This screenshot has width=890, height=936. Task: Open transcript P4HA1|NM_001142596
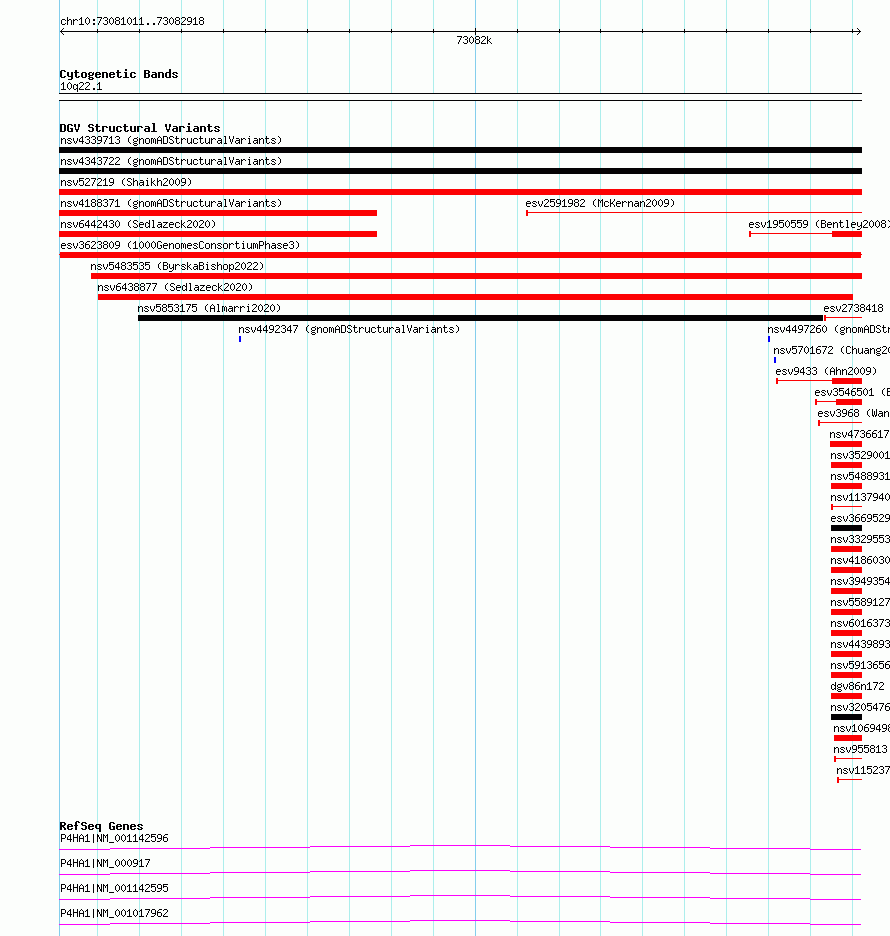pos(114,839)
